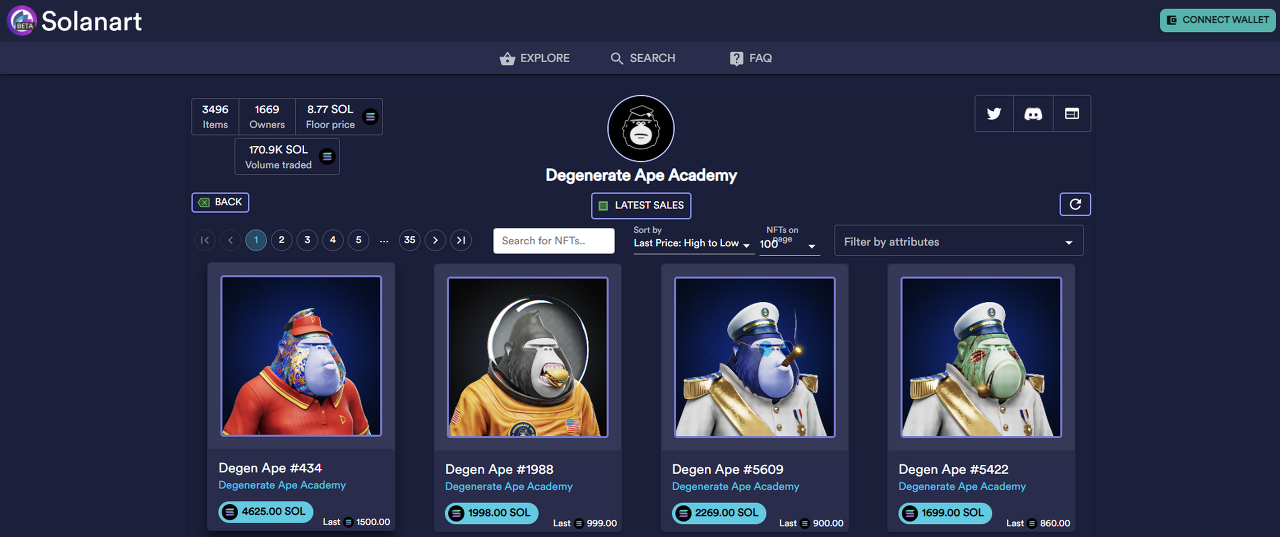Click the 1669 Owners stat
1280x537 pixels.
(267, 116)
